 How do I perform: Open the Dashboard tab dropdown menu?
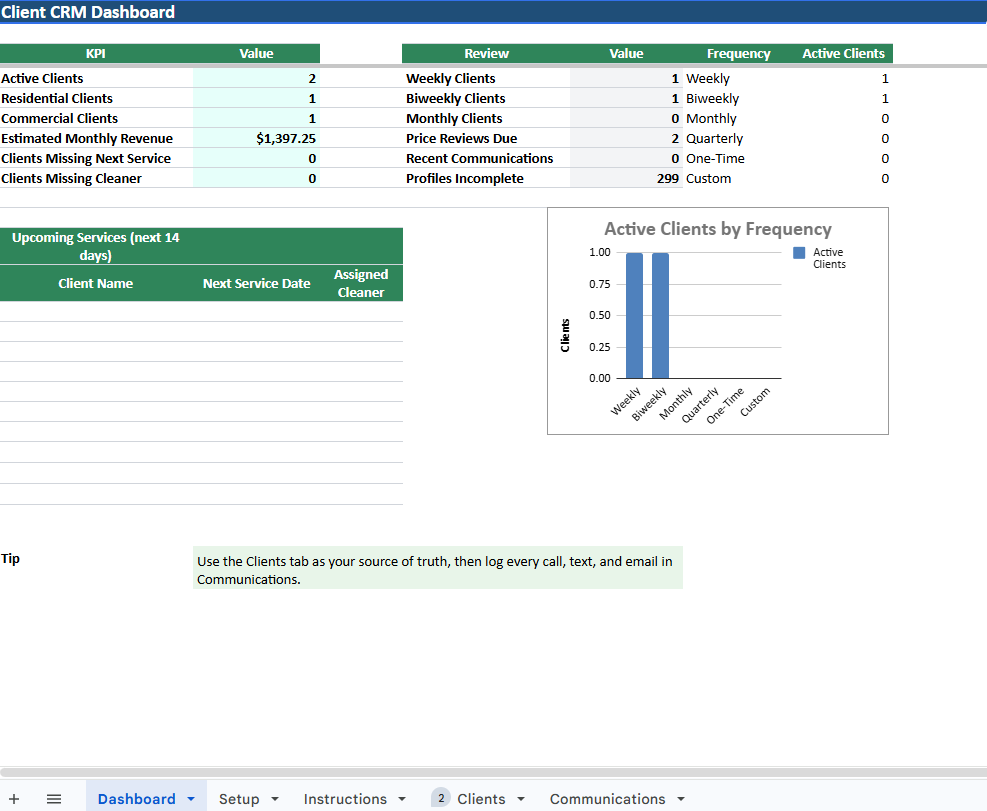coord(189,798)
